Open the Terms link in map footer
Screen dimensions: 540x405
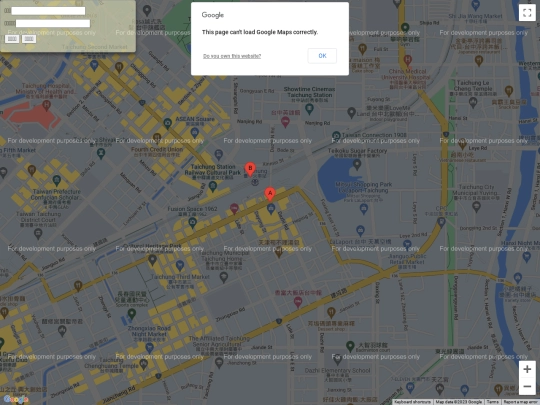point(492,402)
